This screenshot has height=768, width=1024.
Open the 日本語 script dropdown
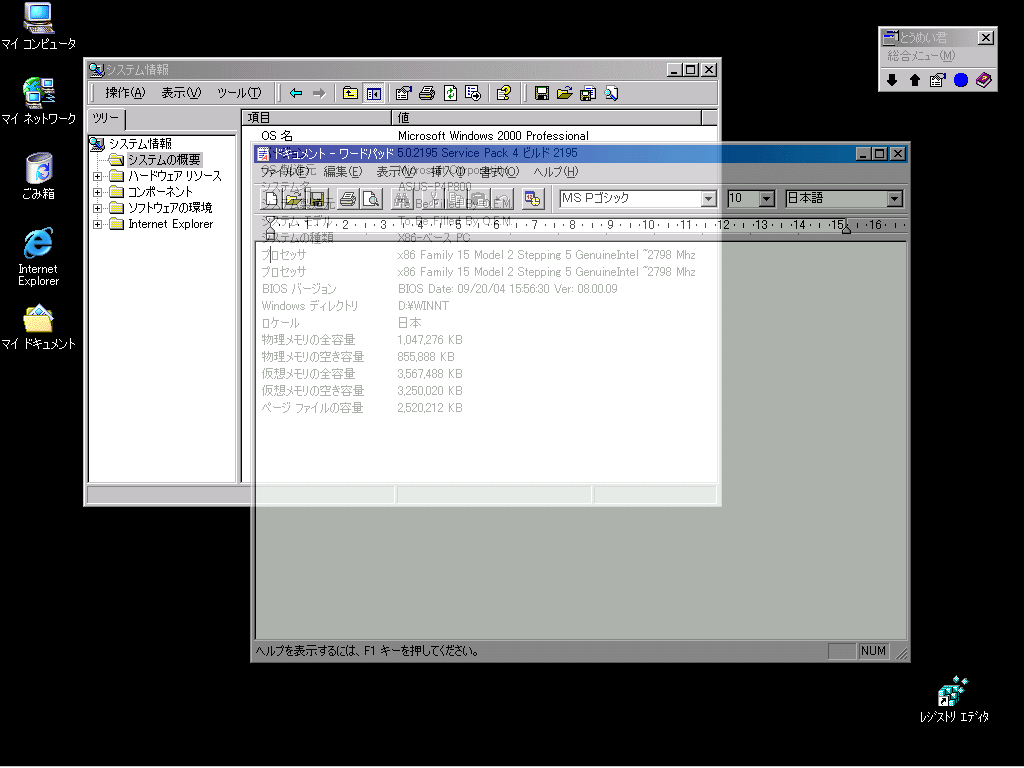point(895,199)
